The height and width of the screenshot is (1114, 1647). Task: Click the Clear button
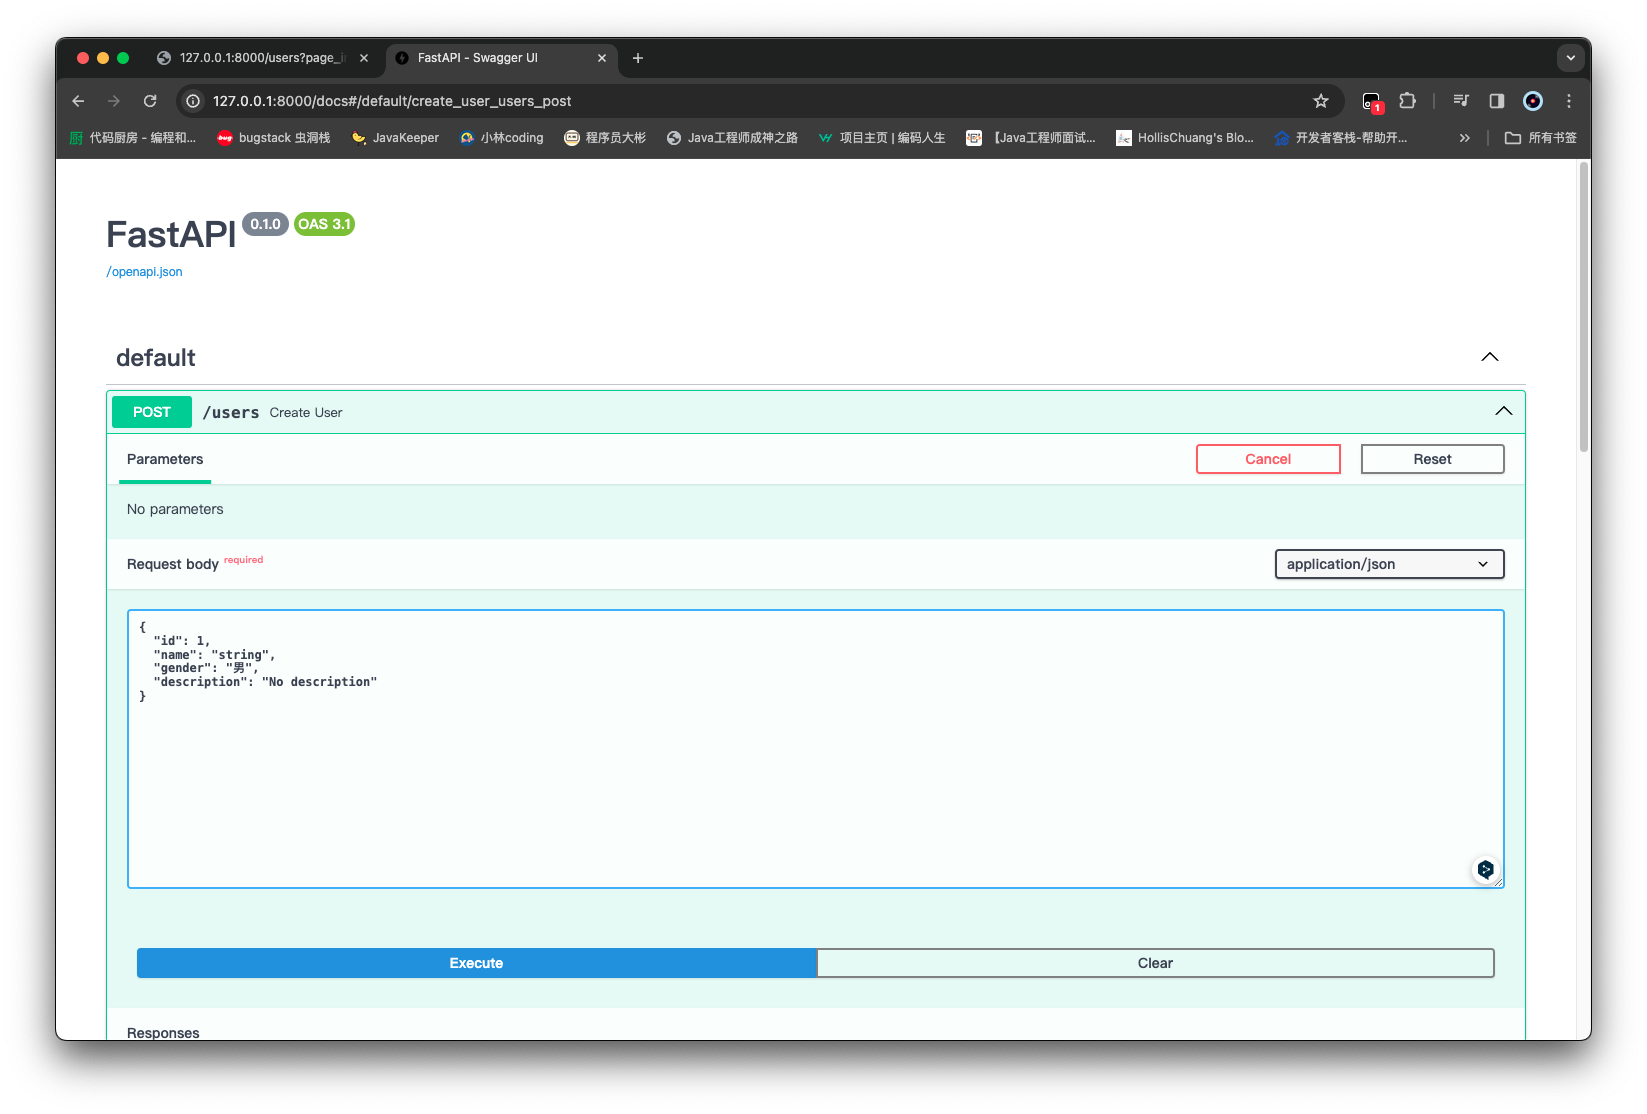click(1155, 963)
